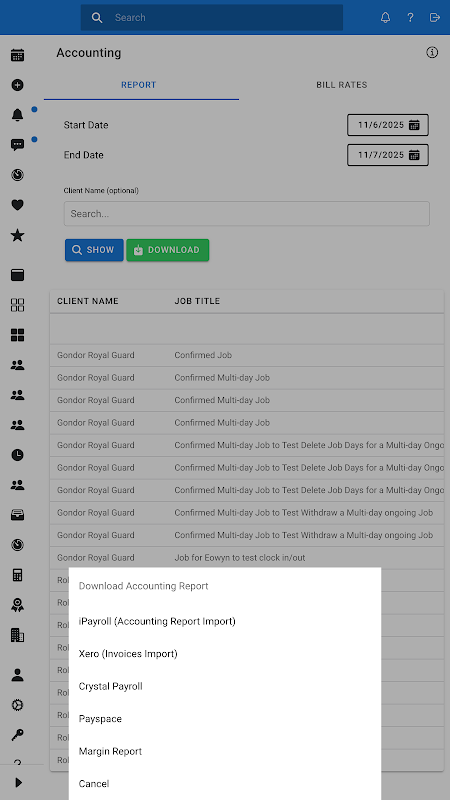Click the CLIENT NAME column header
Viewport: 450px width, 800px height.
click(x=88, y=301)
